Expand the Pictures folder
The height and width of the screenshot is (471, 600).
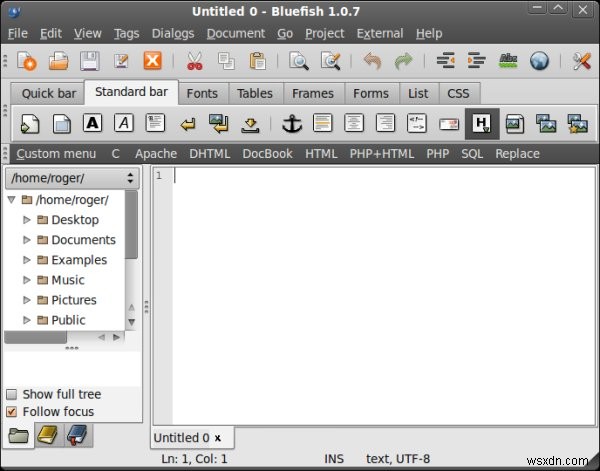27,300
